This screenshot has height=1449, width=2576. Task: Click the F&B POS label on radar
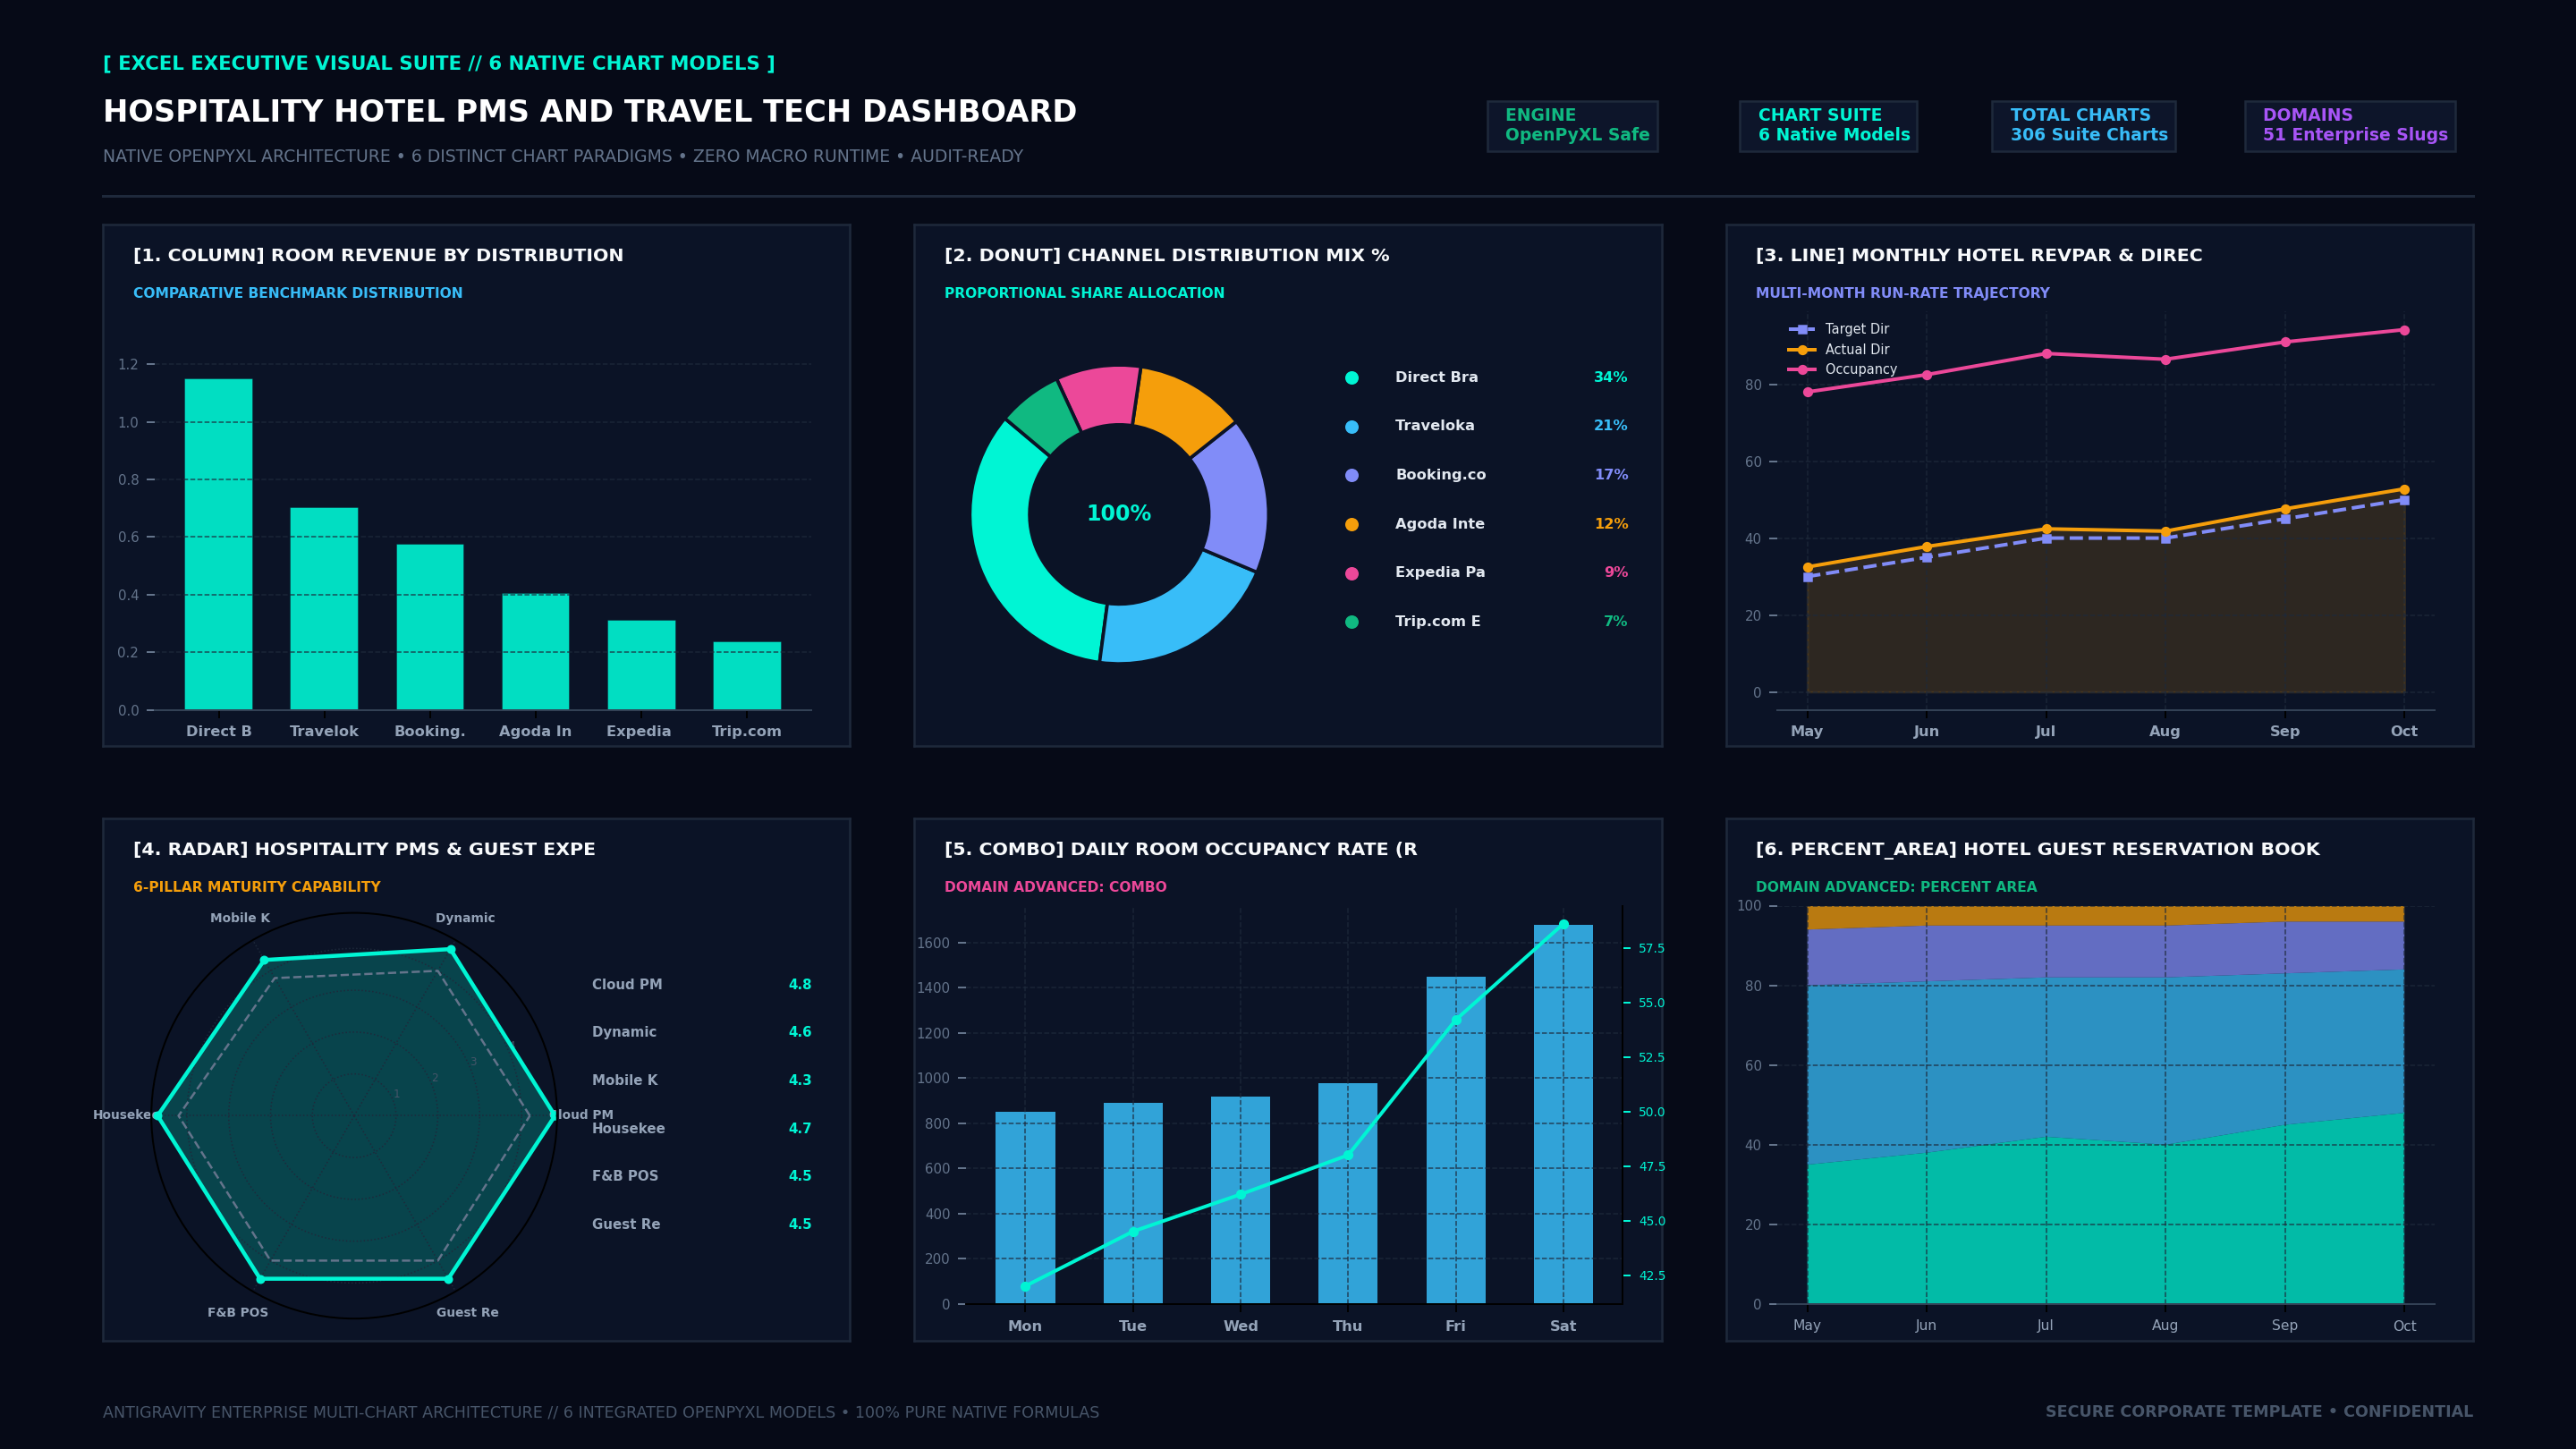coord(238,1313)
